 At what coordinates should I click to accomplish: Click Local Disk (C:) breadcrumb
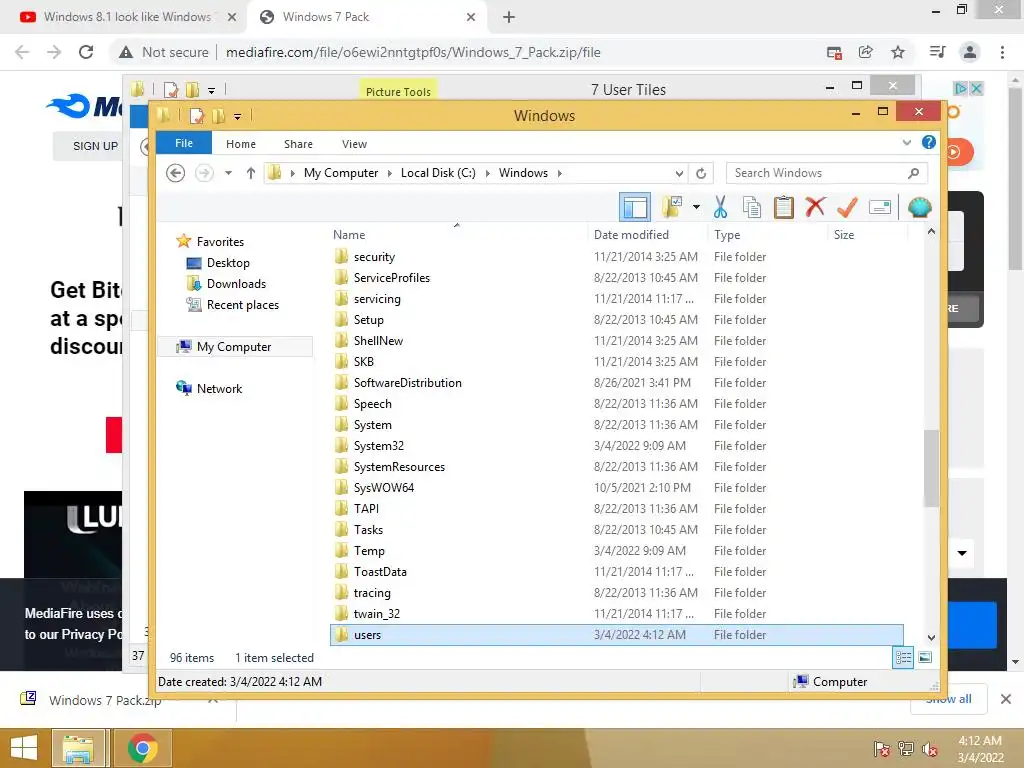438,173
